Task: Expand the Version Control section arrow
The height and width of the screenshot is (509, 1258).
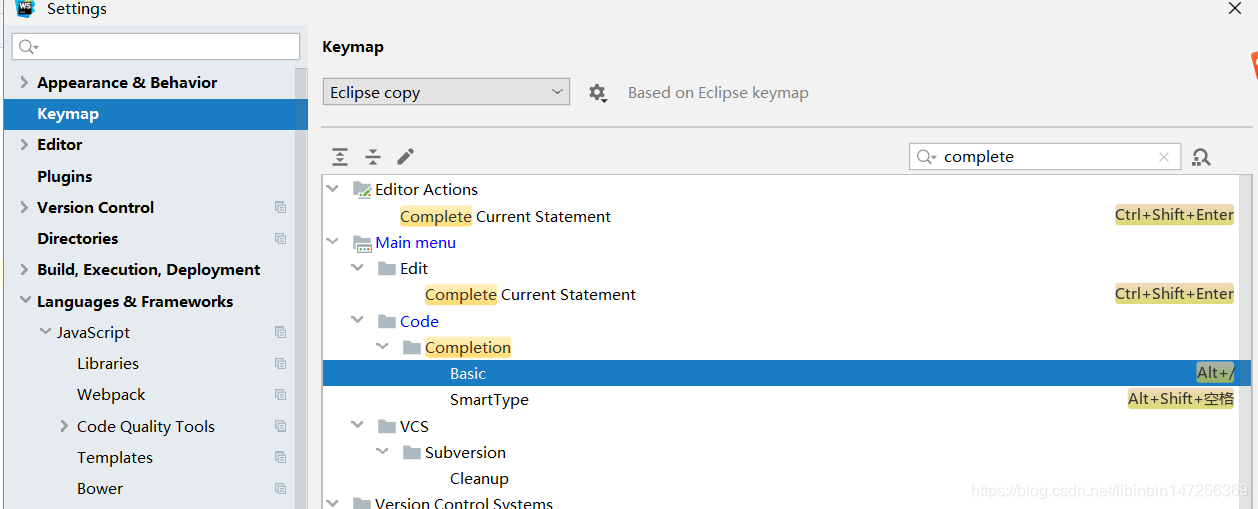Action: tap(24, 207)
